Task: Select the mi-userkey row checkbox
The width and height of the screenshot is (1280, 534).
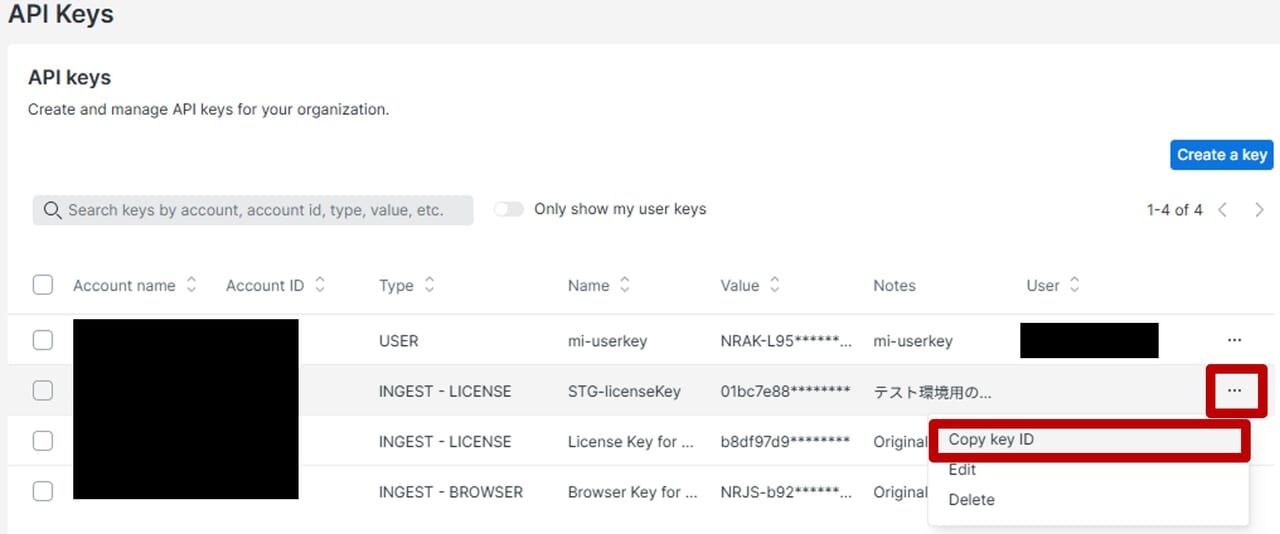Action: click(43, 340)
